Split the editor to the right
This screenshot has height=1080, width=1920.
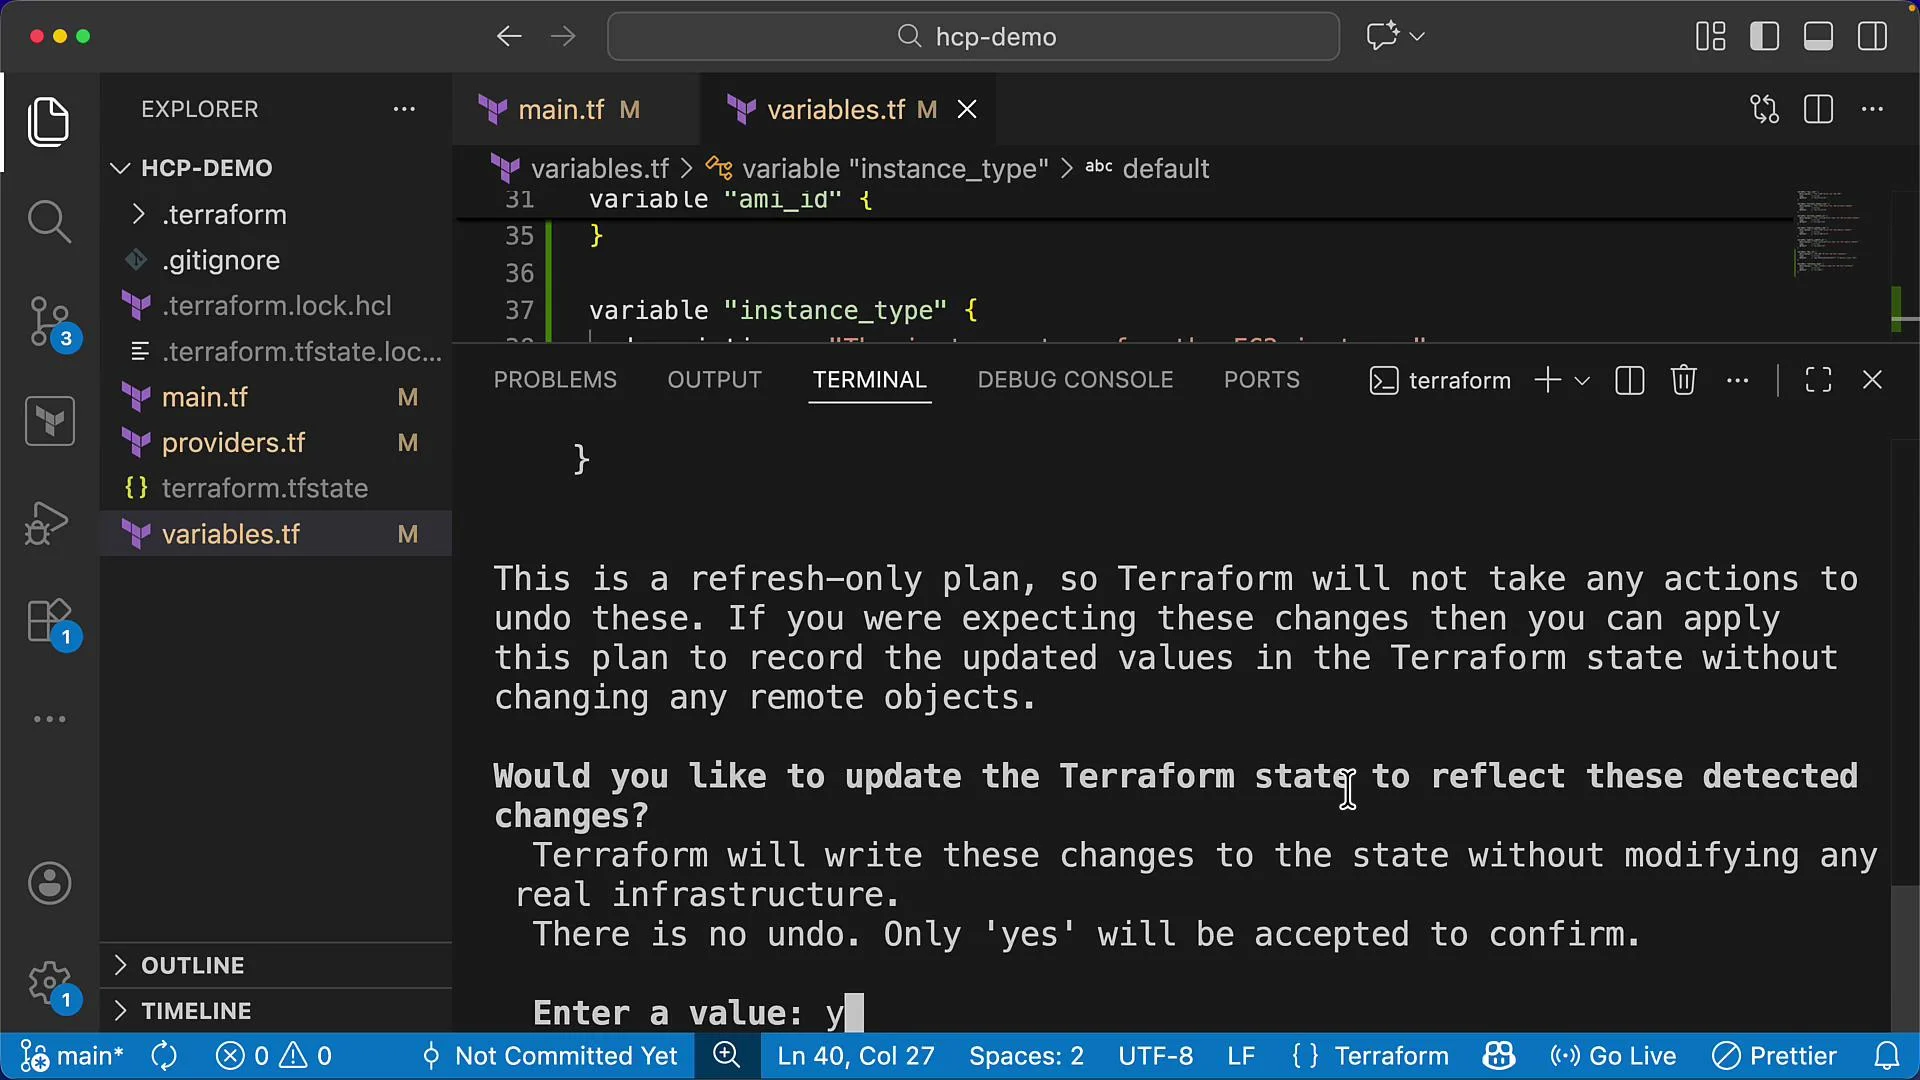1819,109
